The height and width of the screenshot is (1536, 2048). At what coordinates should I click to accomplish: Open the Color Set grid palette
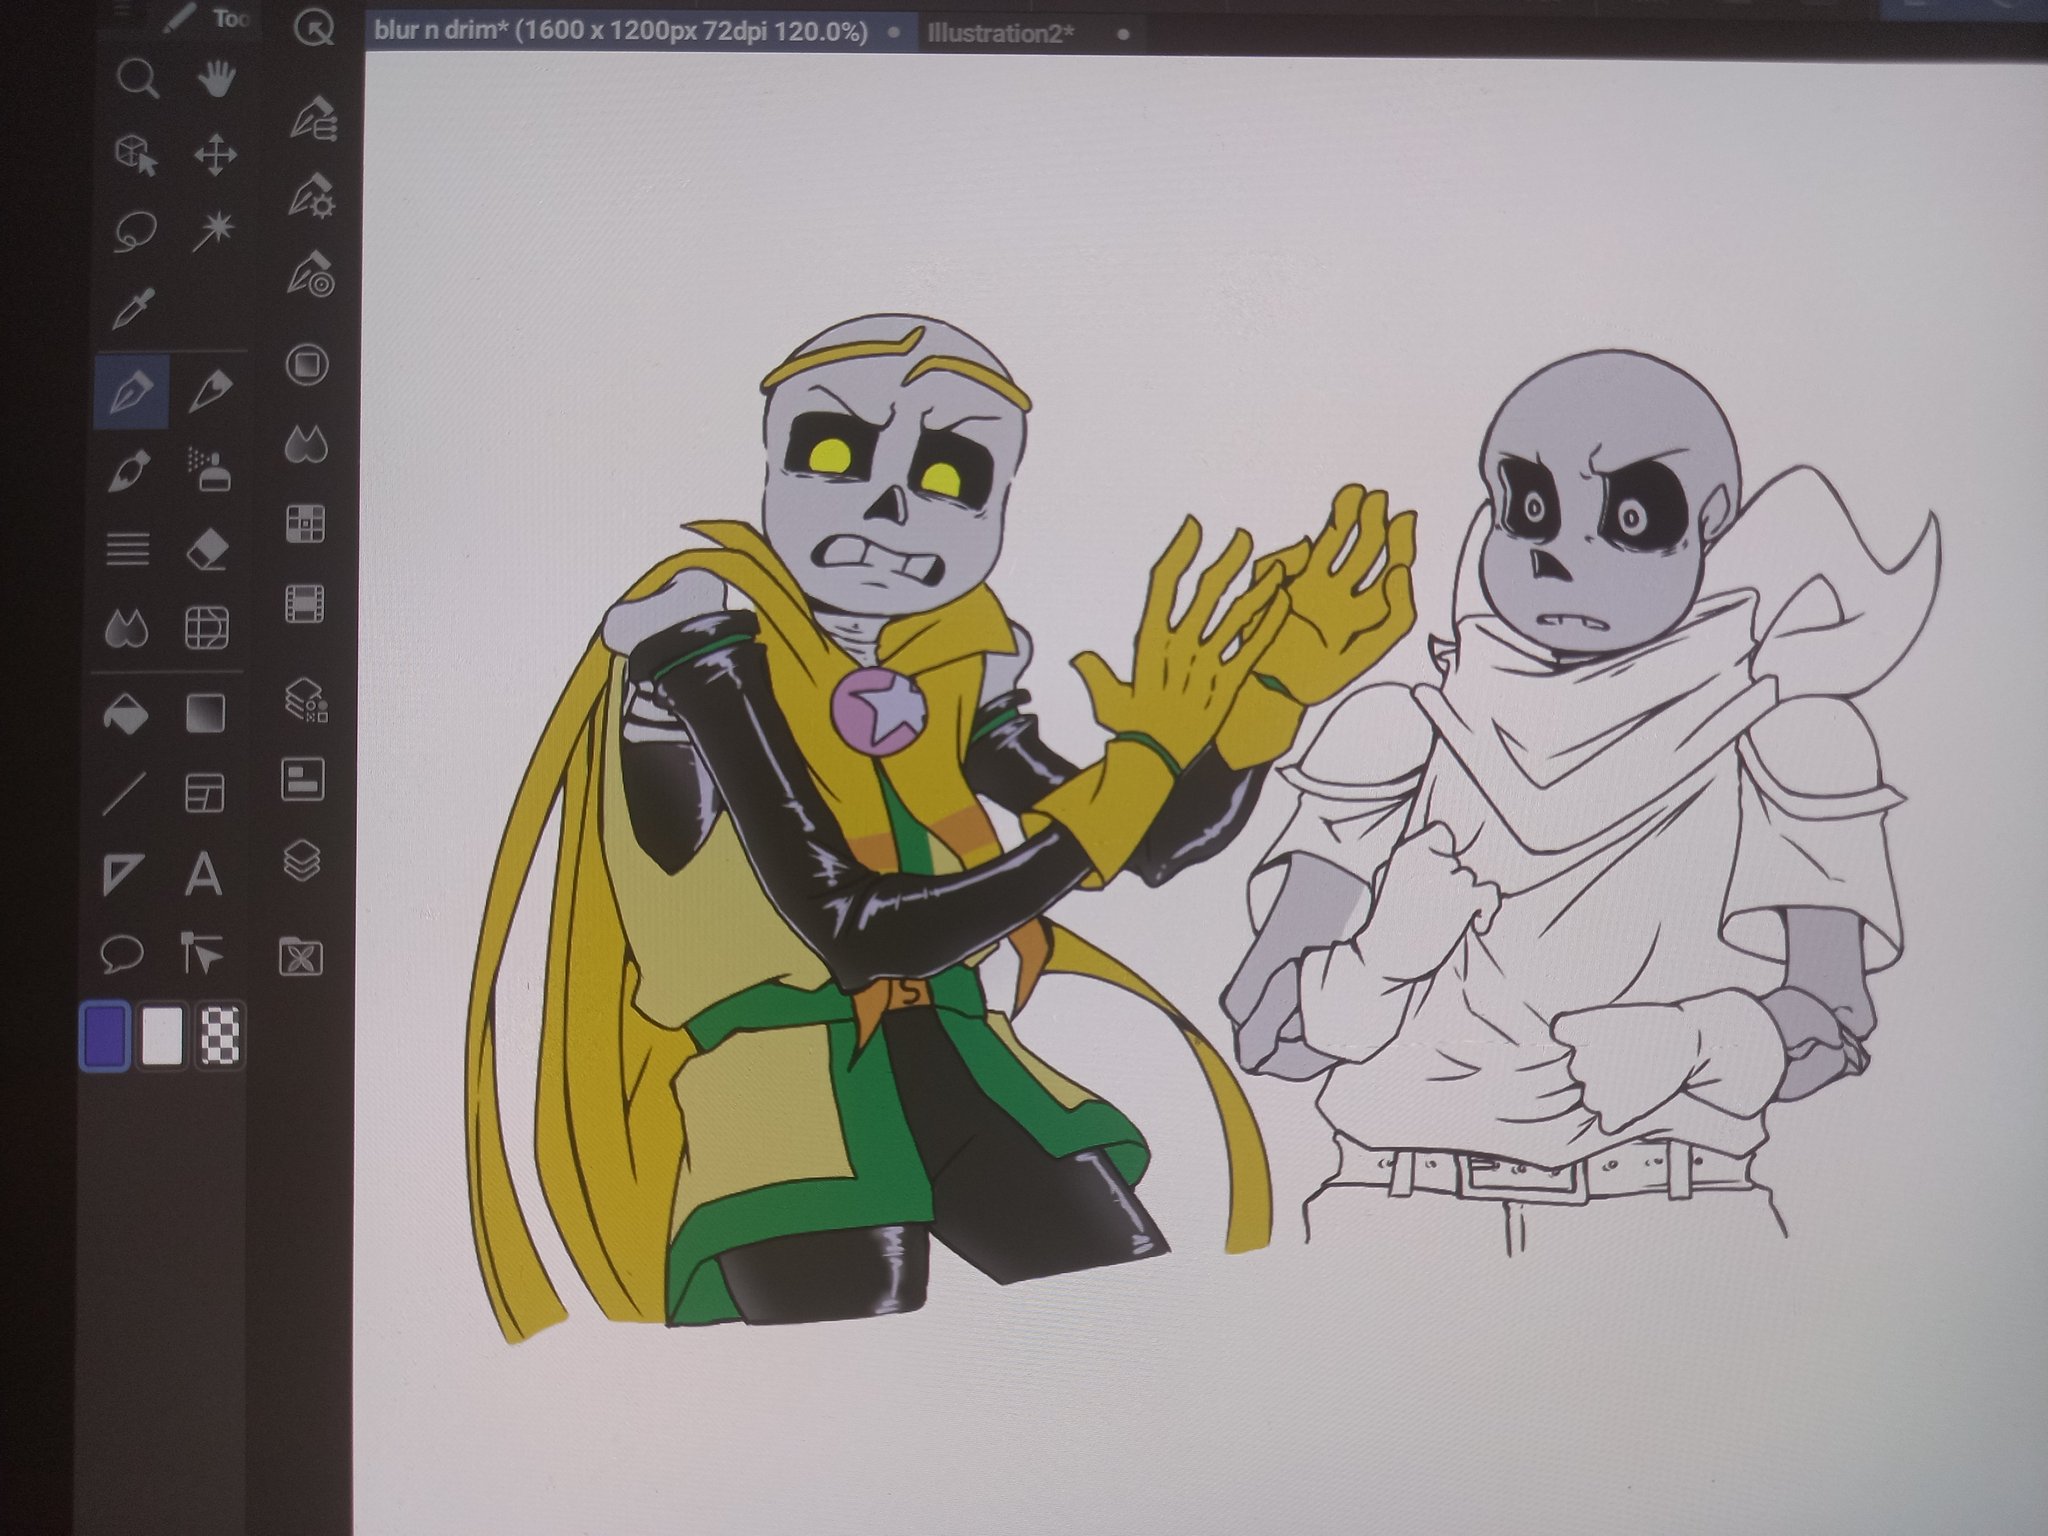(306, 524)
